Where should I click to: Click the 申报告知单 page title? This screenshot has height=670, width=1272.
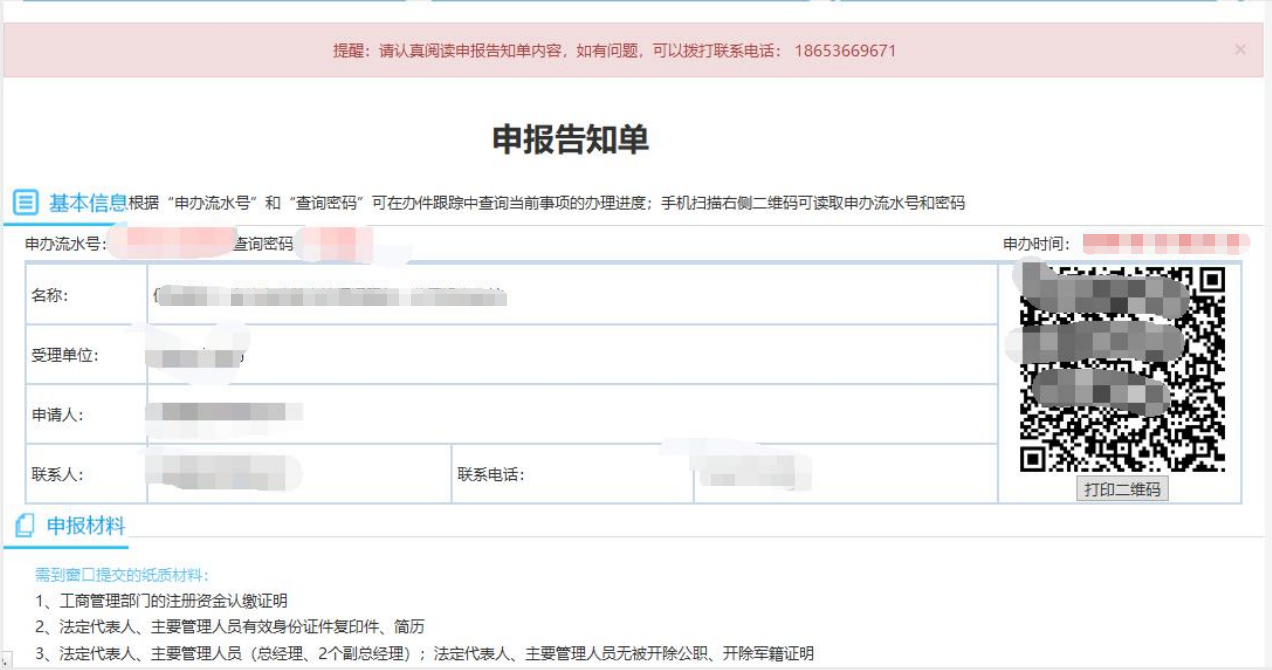click(x=571, y=140)
